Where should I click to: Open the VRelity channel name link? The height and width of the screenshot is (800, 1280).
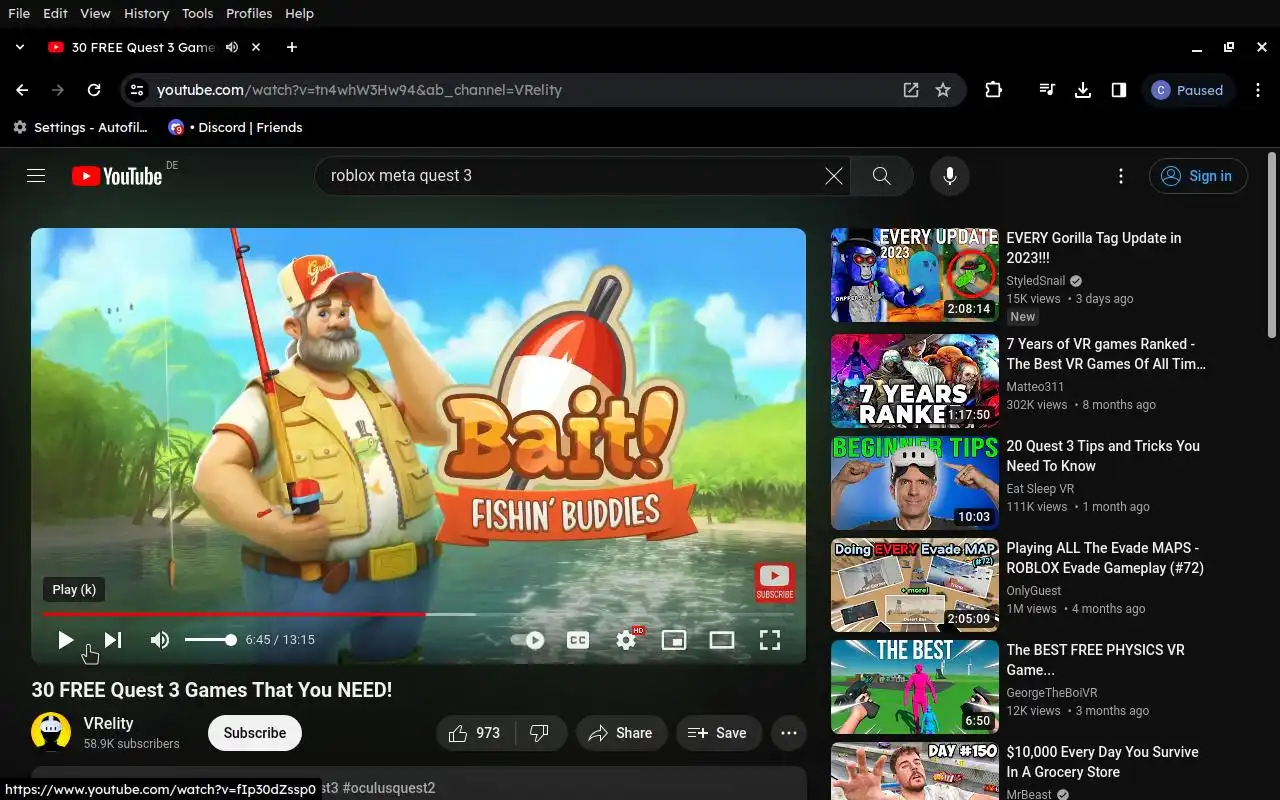pyautogui.click(x=108, y=723)
